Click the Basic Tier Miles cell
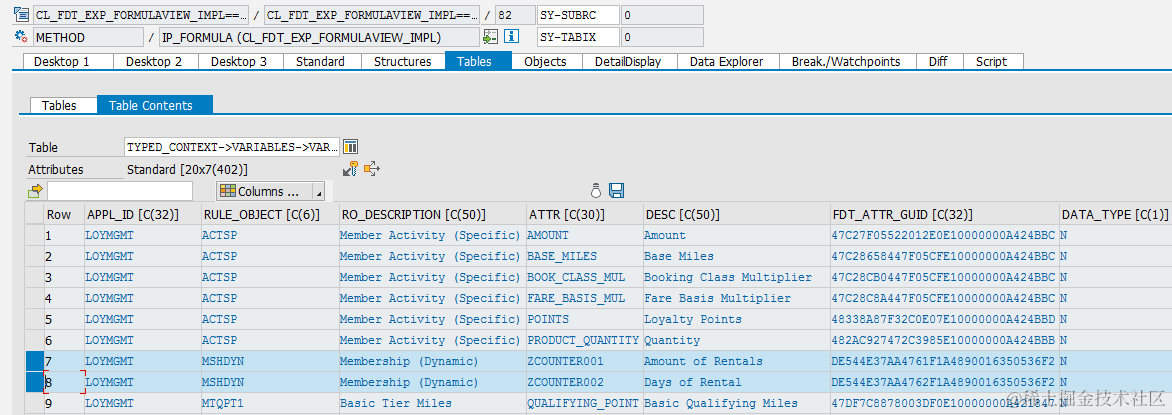This screenshot has height=415, width=1172. [x=433, y=403]
